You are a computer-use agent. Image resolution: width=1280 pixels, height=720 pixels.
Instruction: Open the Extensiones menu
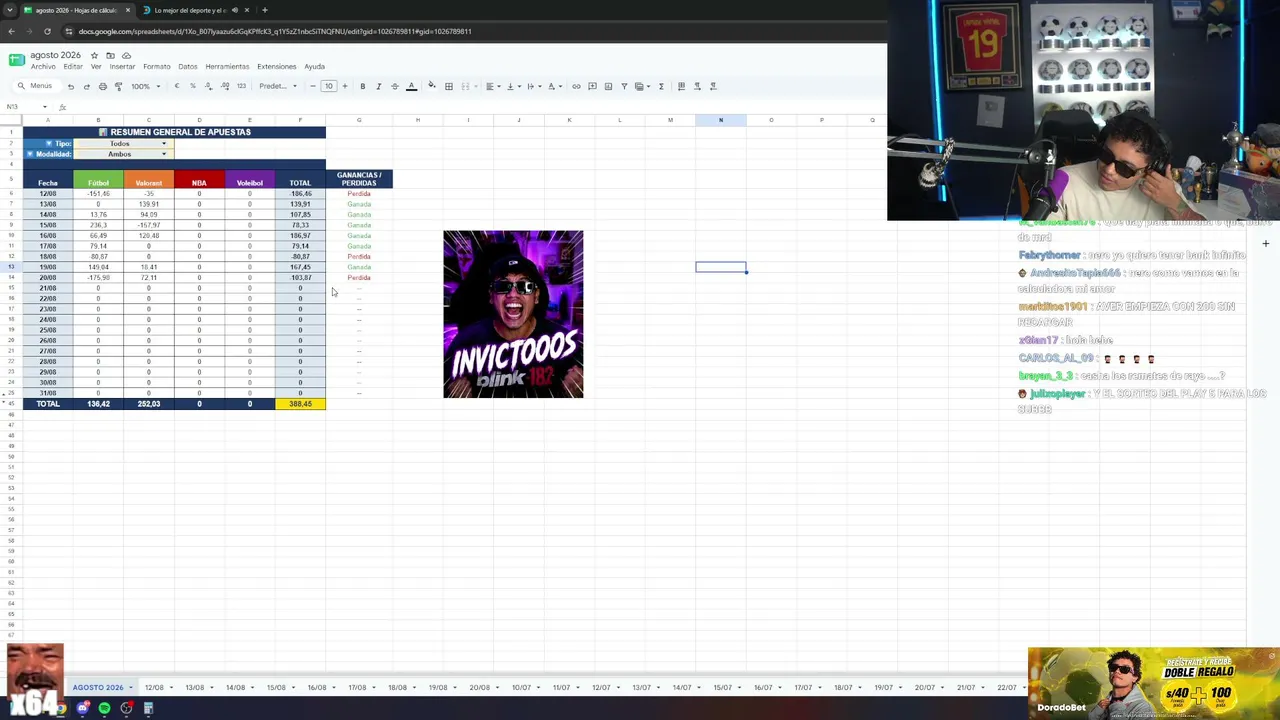(x=277, y=67)
